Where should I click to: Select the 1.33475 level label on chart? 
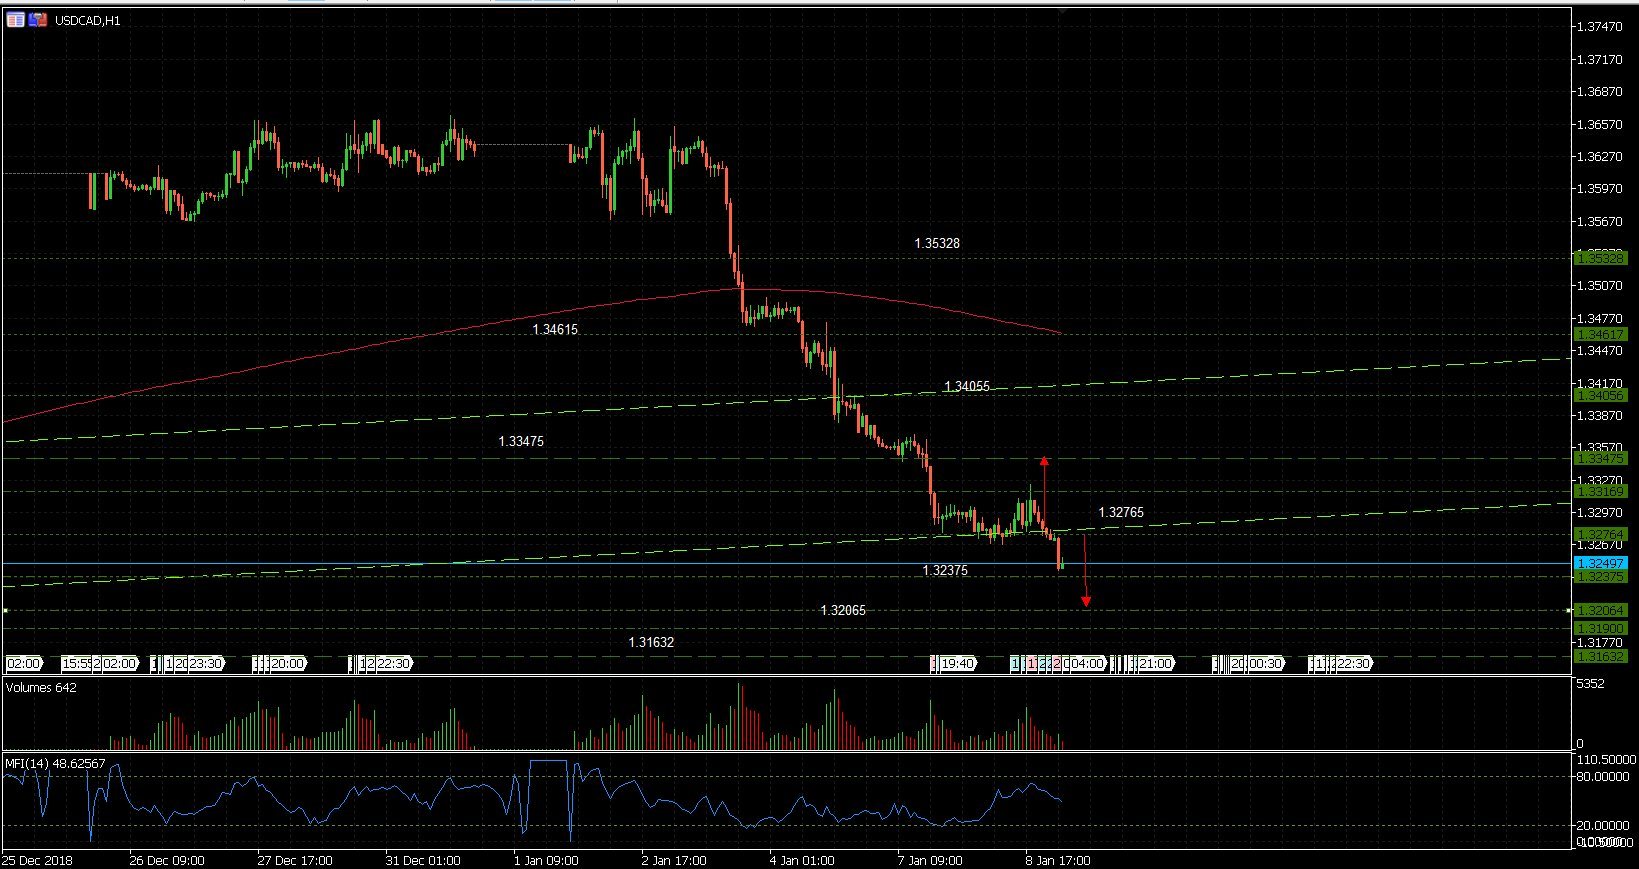[521, 441]
